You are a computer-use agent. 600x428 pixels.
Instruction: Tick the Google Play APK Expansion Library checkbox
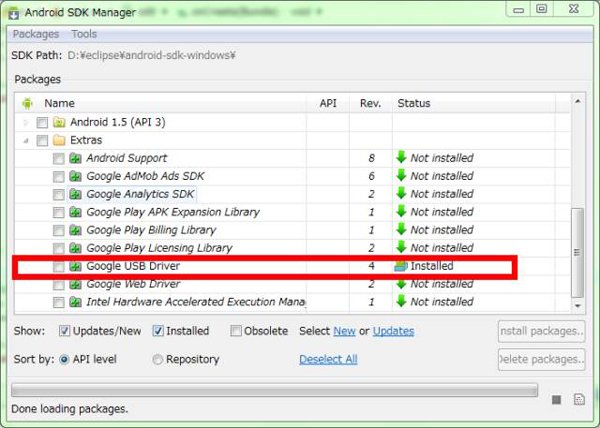click(x=59, y=212)
